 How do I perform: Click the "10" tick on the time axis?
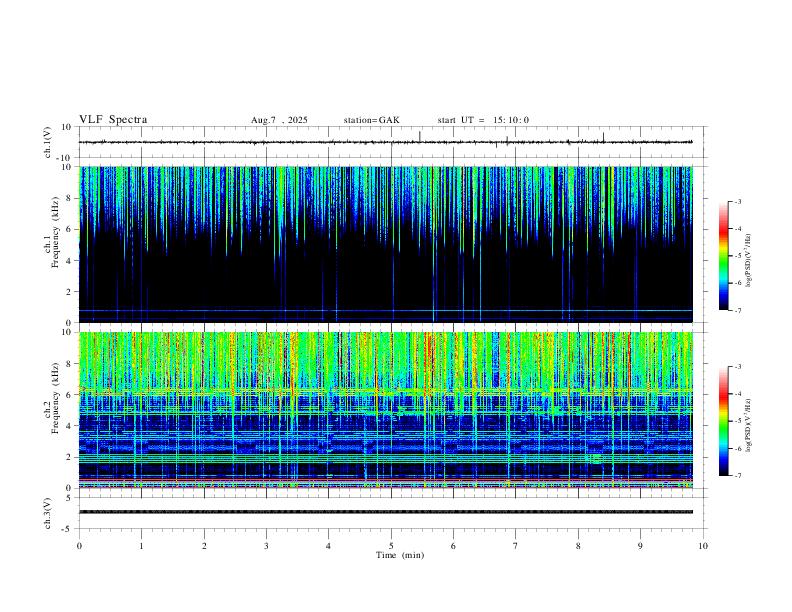pyautogui.click(x=703, y=546)
